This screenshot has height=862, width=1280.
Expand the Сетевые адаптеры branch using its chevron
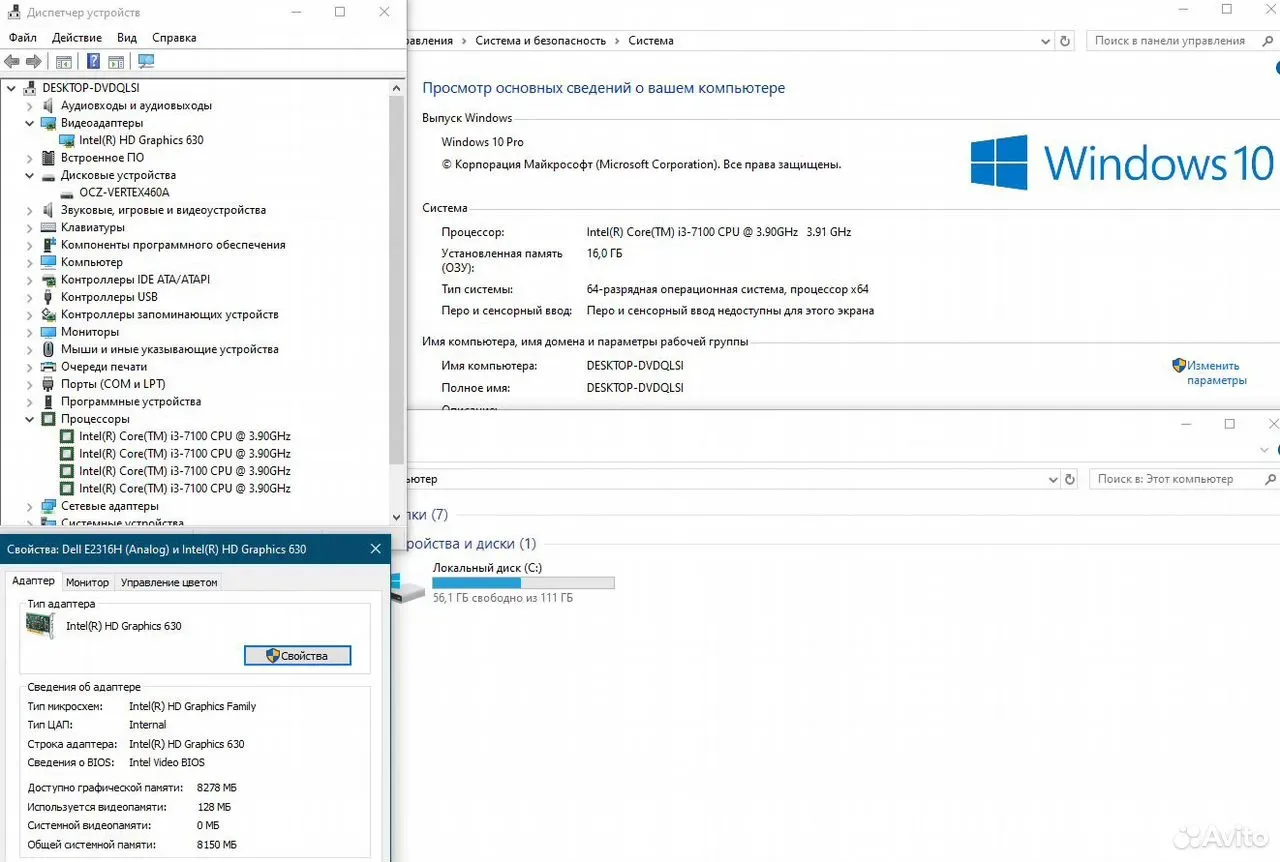29,506
